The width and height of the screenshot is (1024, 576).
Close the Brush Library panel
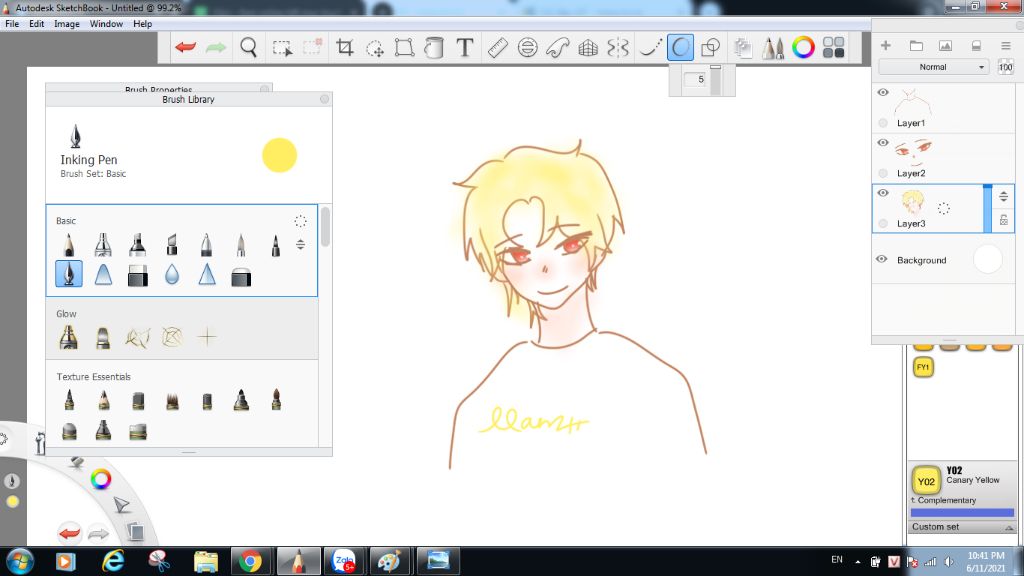point(325,99)
